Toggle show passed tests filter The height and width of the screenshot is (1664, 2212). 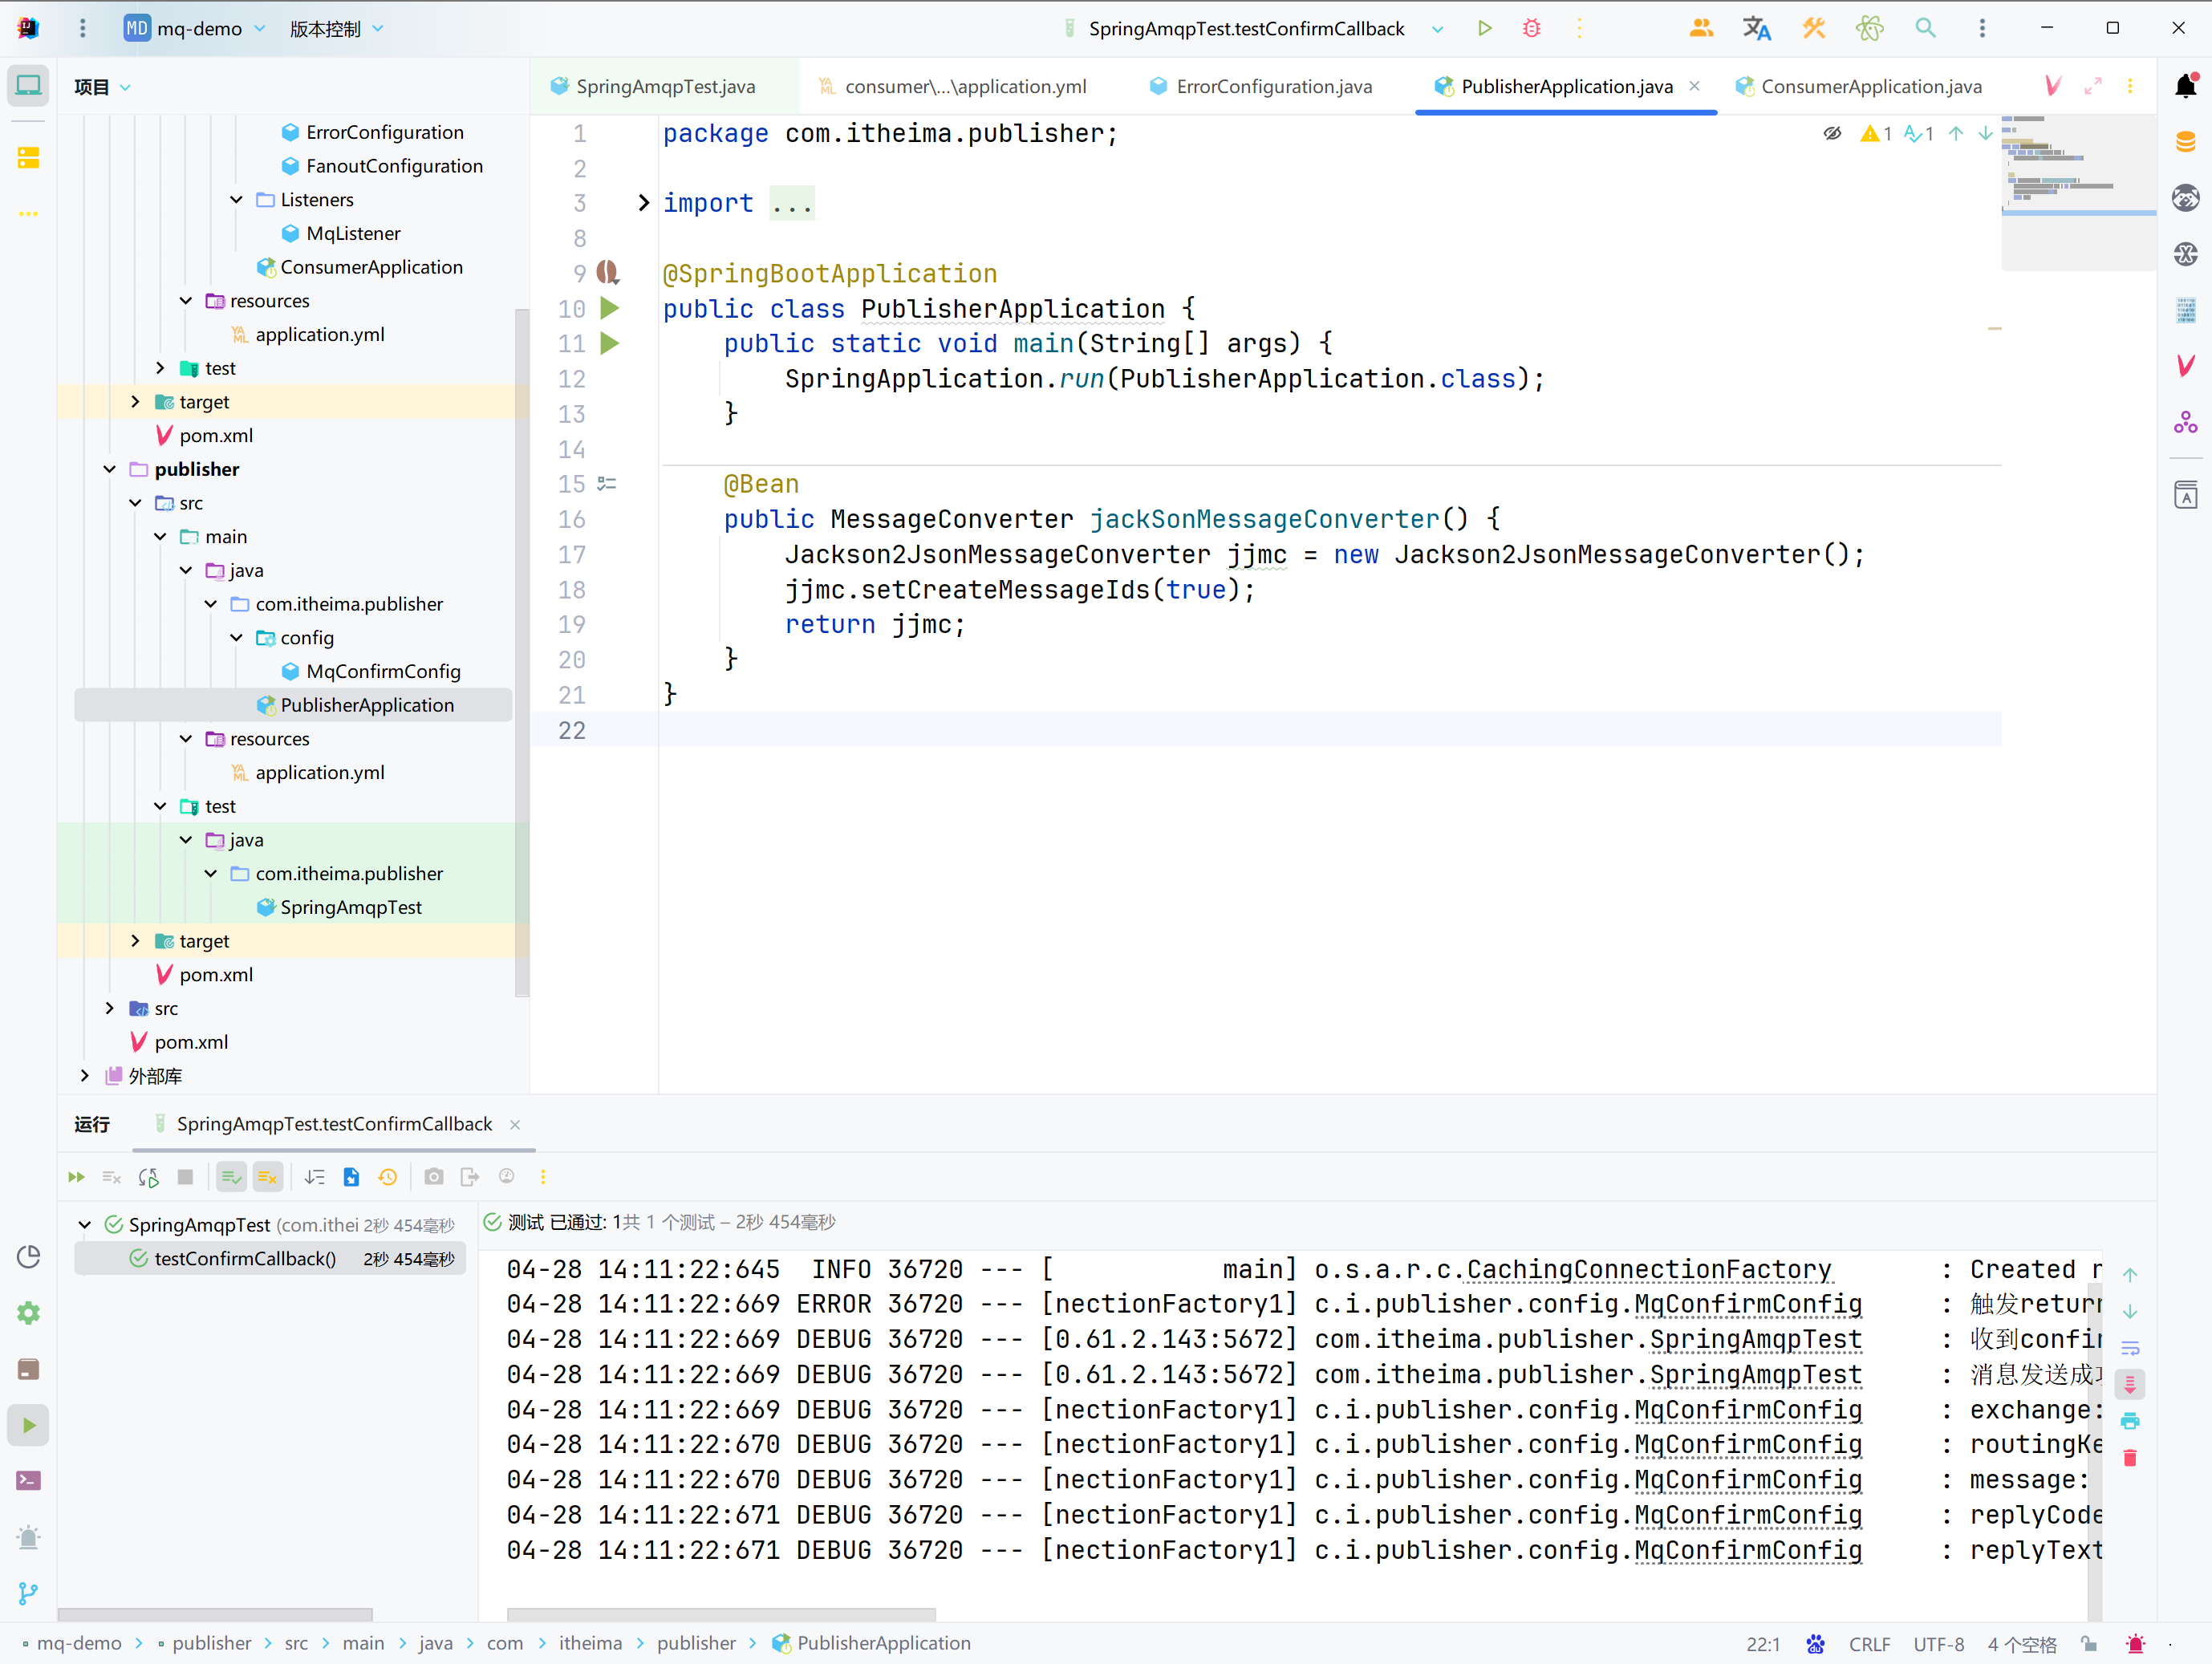(231, 1177)
